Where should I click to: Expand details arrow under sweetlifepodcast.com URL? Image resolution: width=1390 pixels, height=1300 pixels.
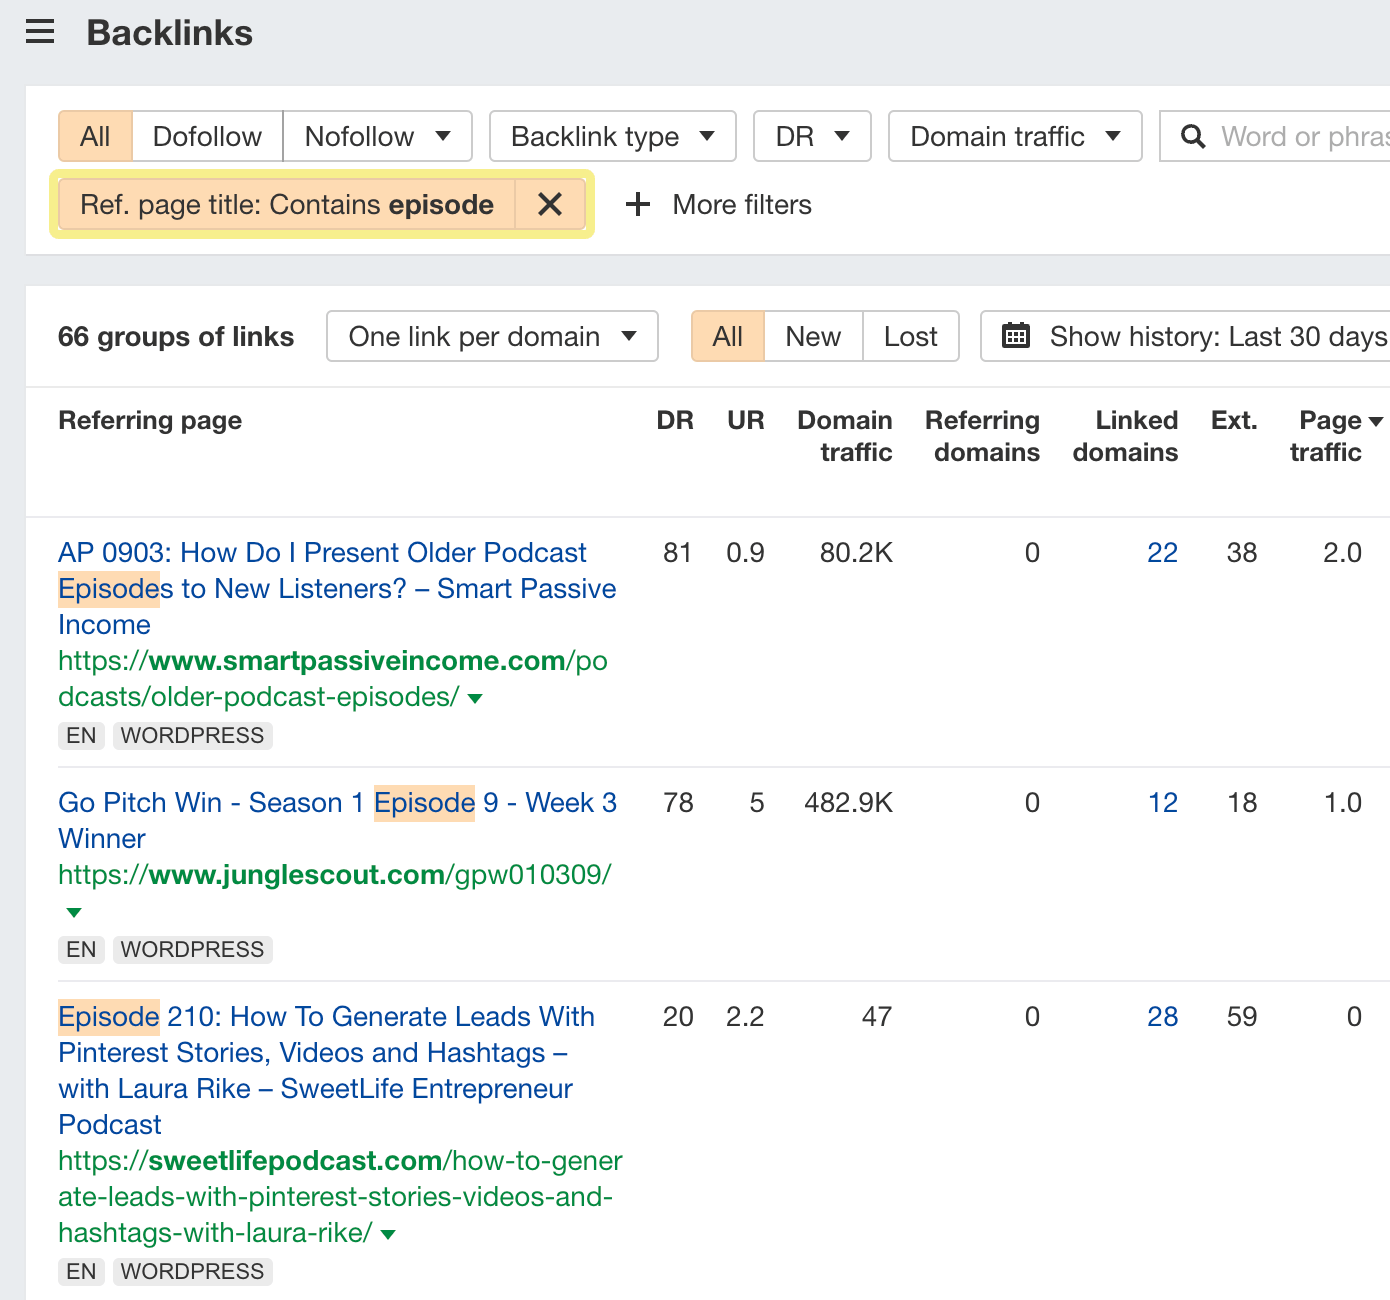[x=388, y=1234]
